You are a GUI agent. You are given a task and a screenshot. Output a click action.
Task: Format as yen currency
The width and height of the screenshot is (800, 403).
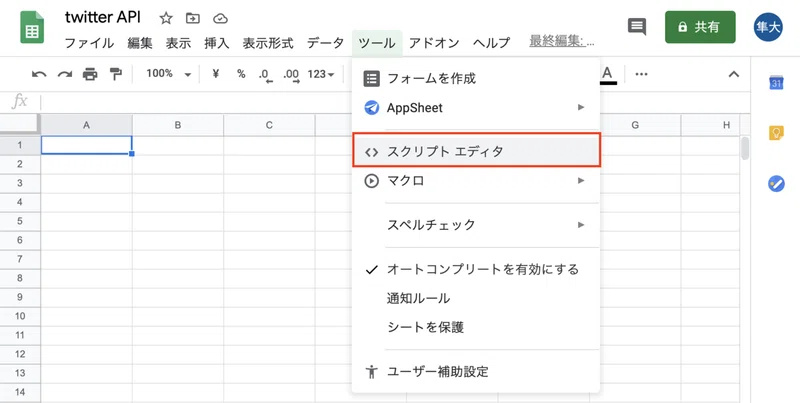(x=215, y=74)
